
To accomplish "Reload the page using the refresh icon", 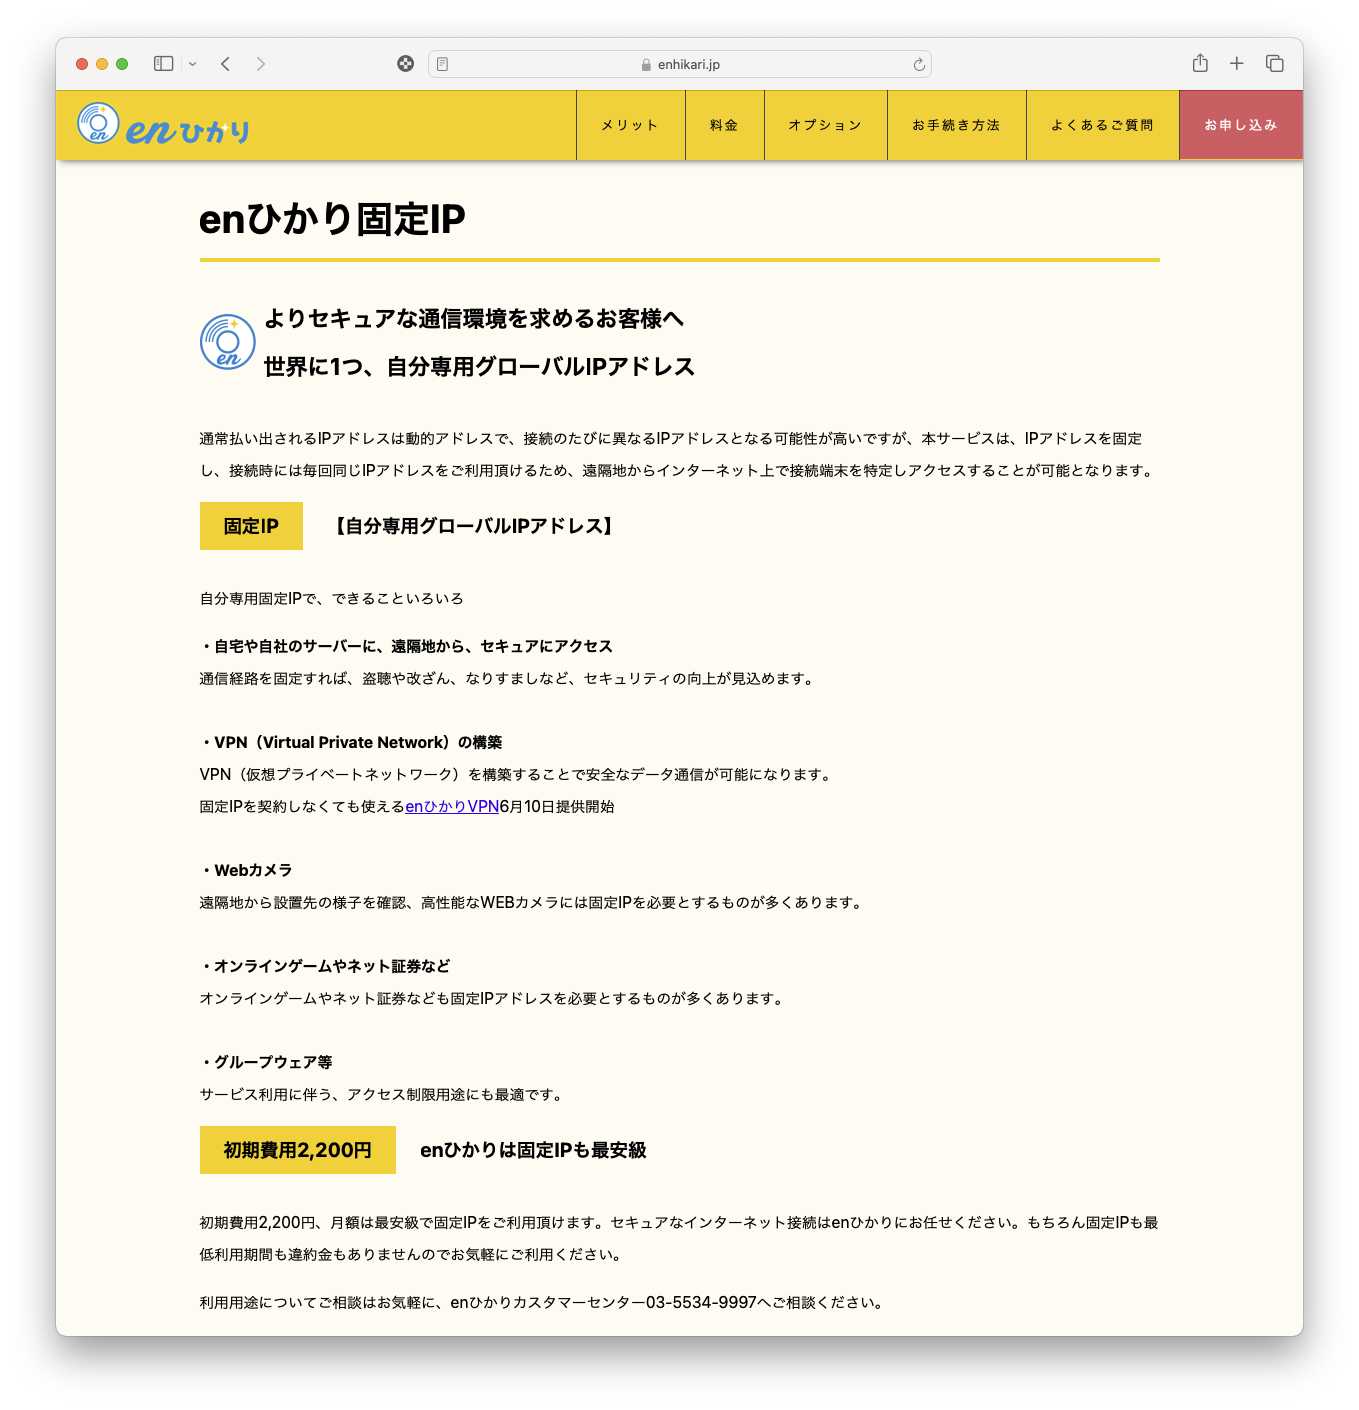I will [918, 64].
